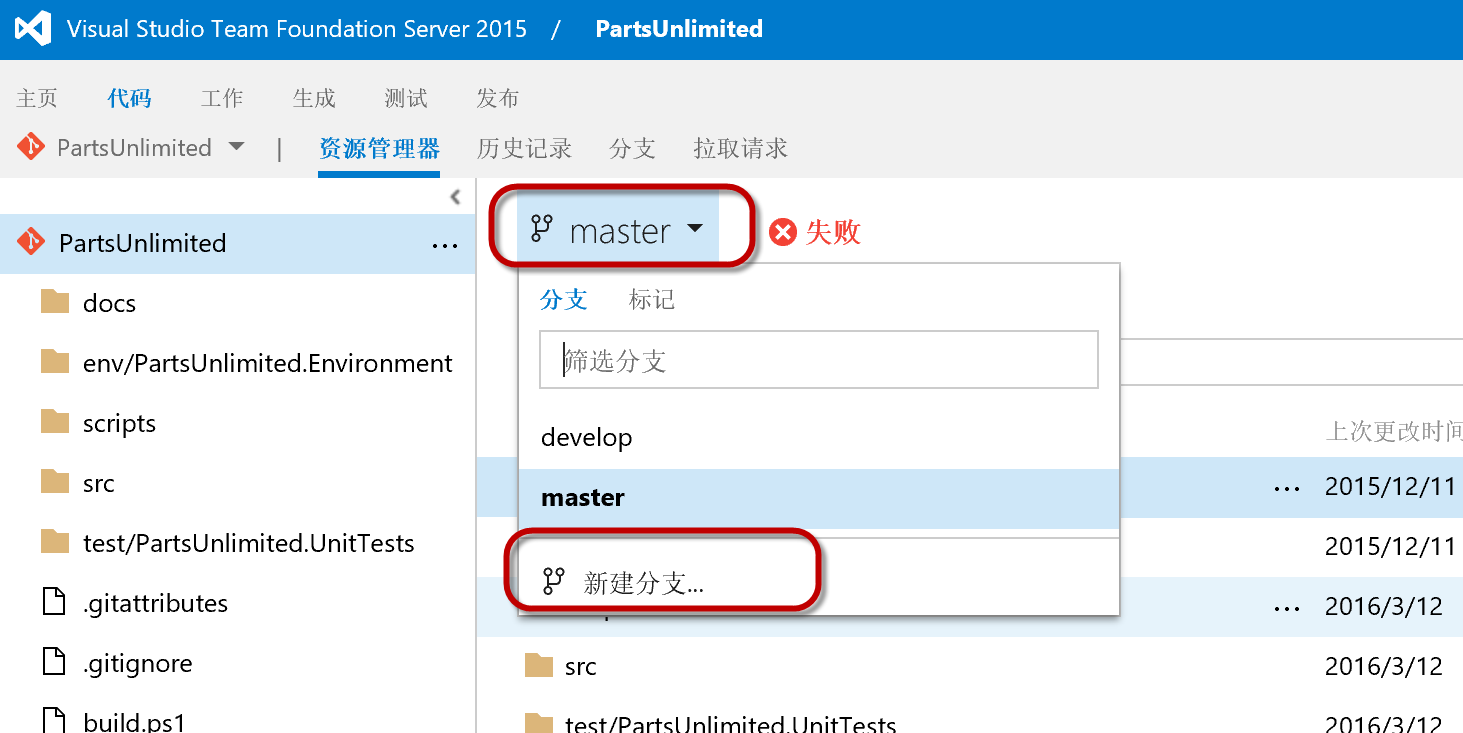The image size is (1463, 733).
Task: Open ellipsis menu on the 2015/12/11 highlighted row
Action: click(1287, 488)
